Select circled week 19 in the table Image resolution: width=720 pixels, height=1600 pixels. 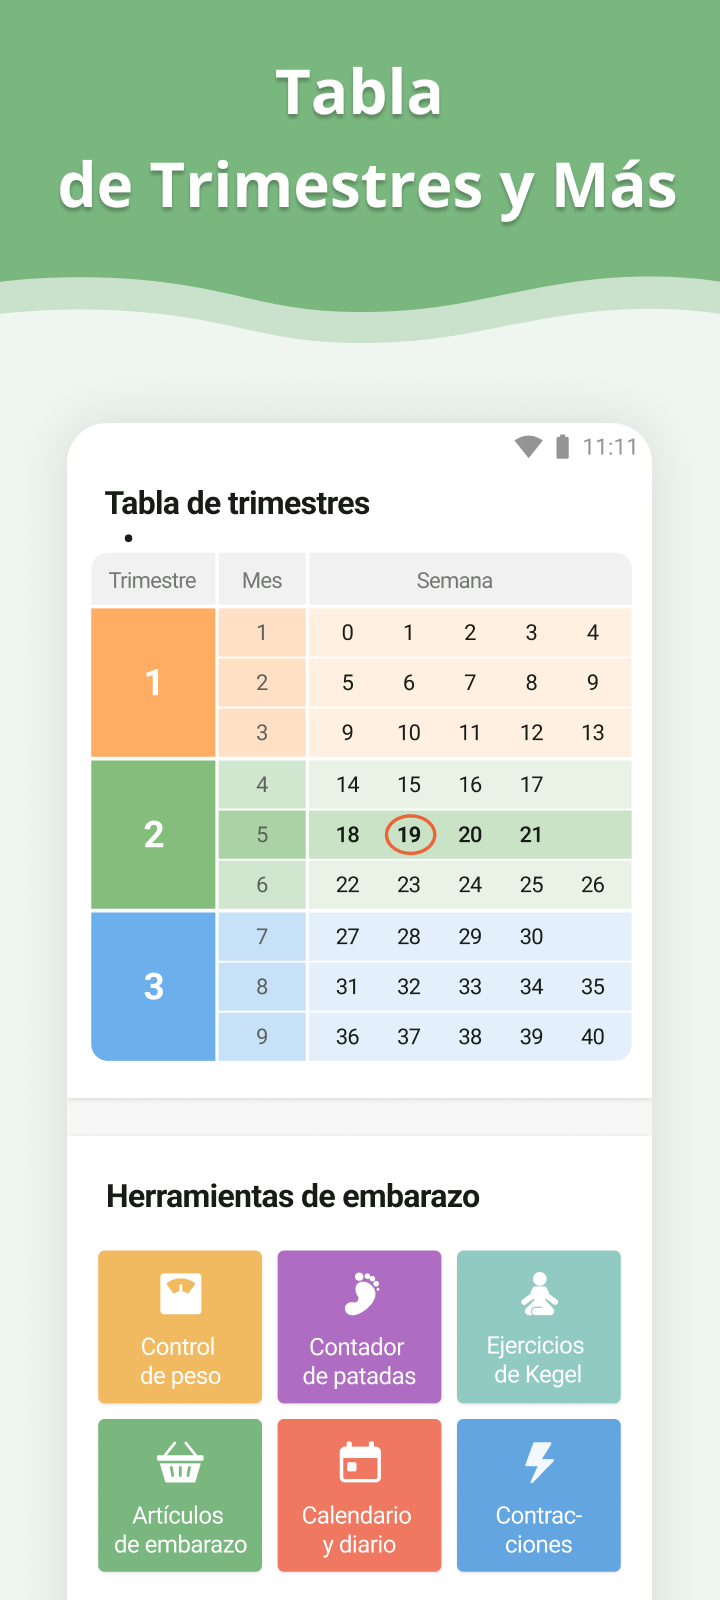(x=410, y=834)
